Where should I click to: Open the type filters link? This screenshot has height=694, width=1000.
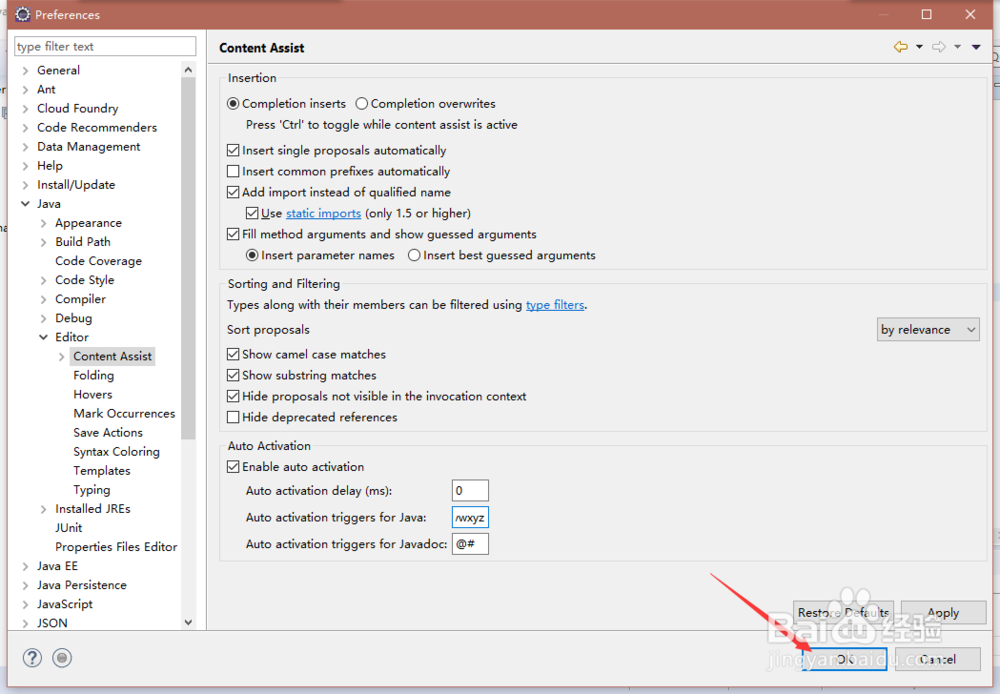(x=555, y=305)
